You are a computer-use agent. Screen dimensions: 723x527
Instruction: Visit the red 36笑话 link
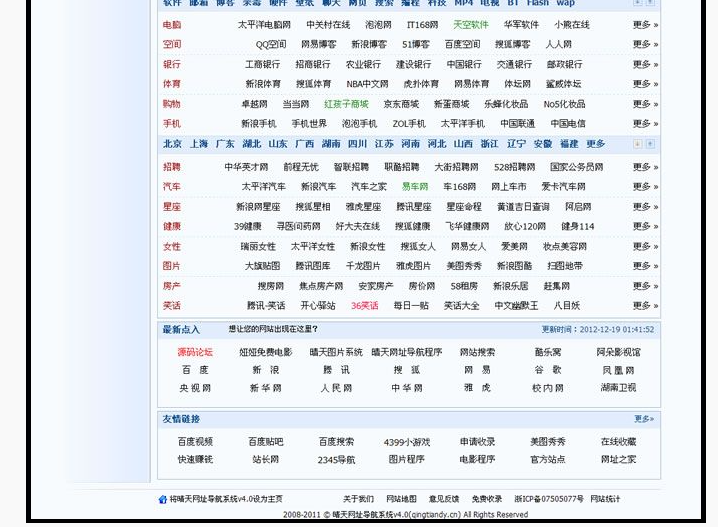[x=365, y=306]
